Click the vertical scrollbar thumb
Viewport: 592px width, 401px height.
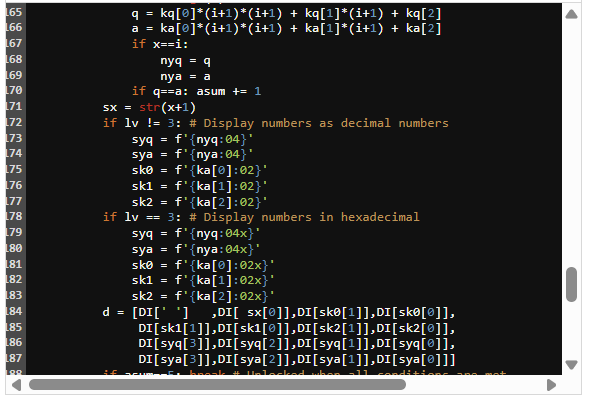pyautogui.click(x=571, y=284)
